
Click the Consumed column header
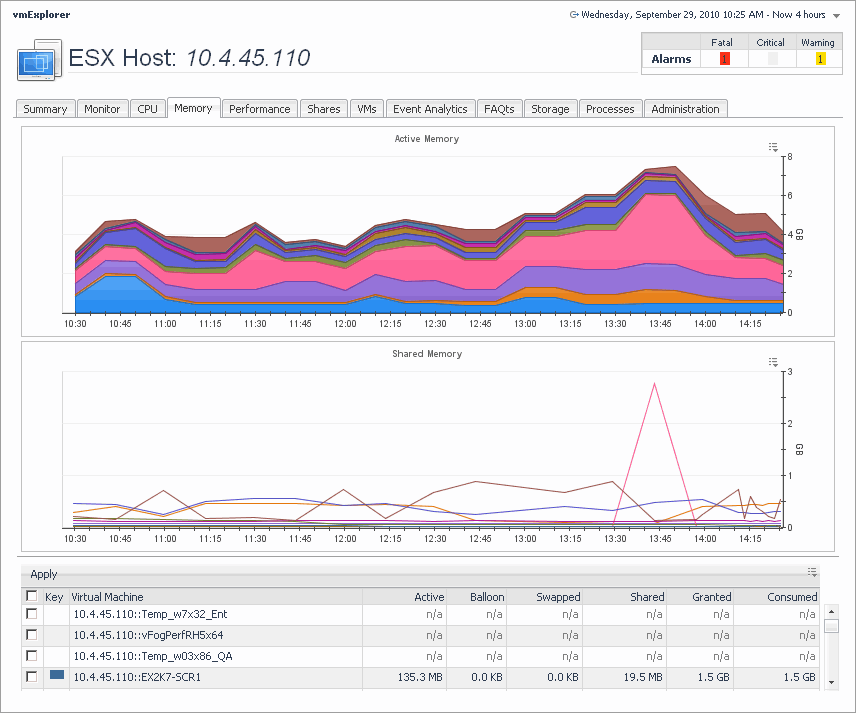pyautogui.click(x=794, y=597)
